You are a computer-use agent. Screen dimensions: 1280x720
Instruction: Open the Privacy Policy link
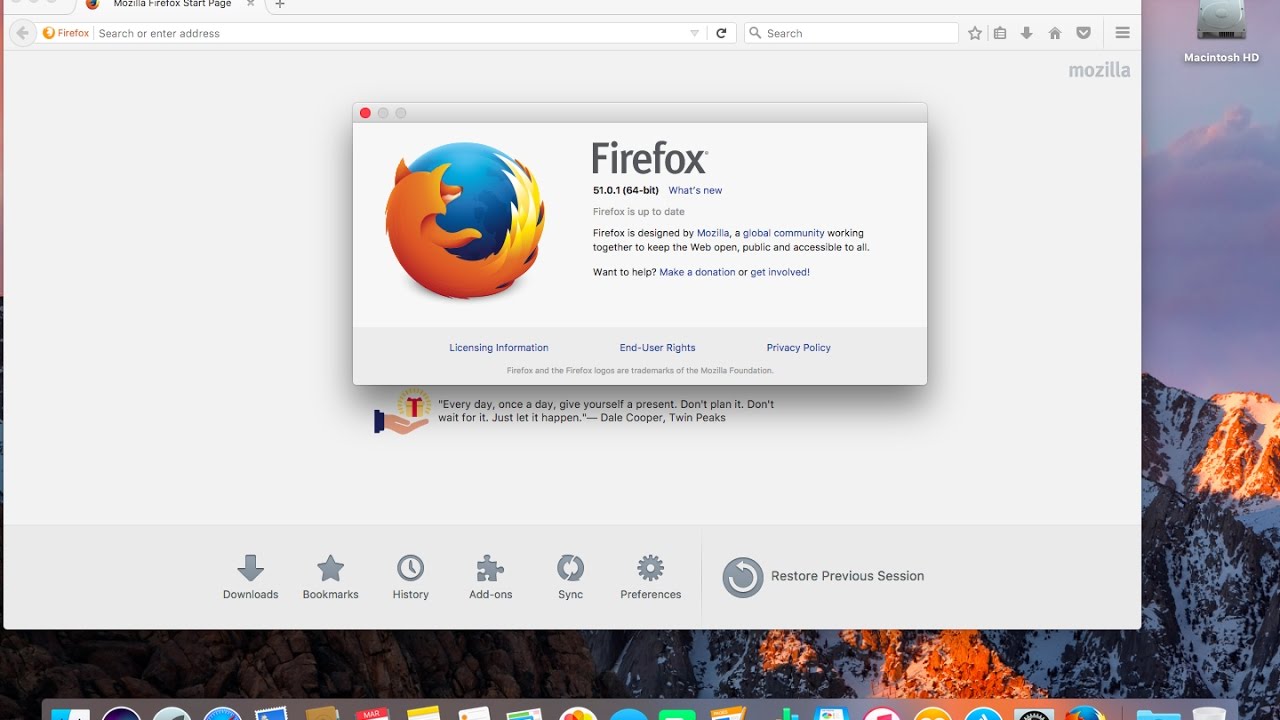click(799, 348)
